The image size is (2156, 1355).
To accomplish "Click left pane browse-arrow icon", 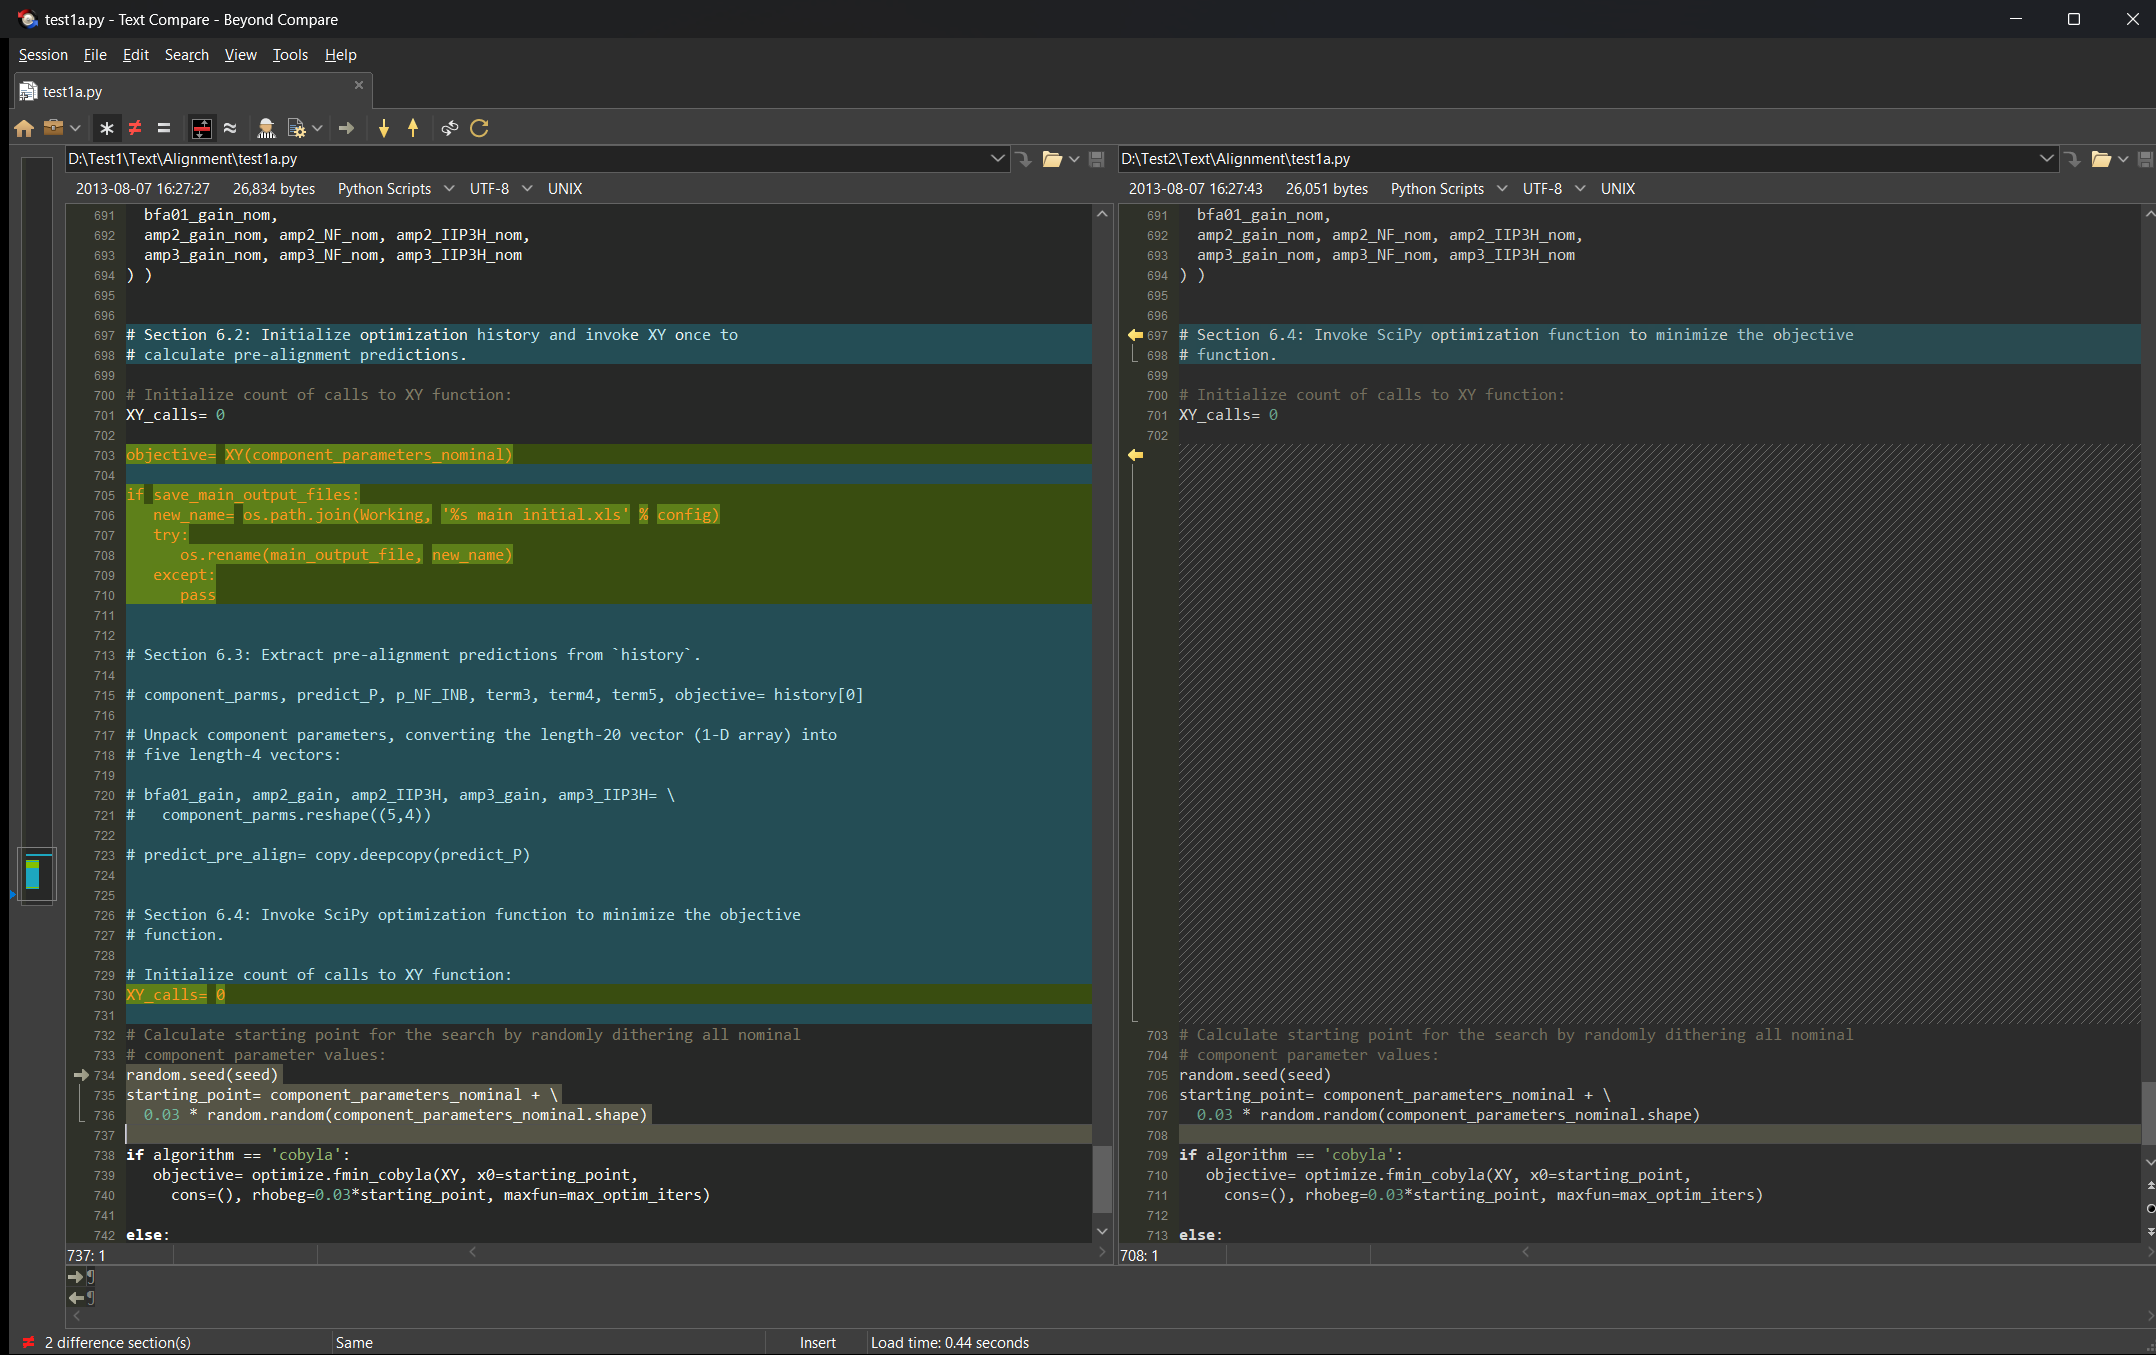I will click(x=1023, y=159).
